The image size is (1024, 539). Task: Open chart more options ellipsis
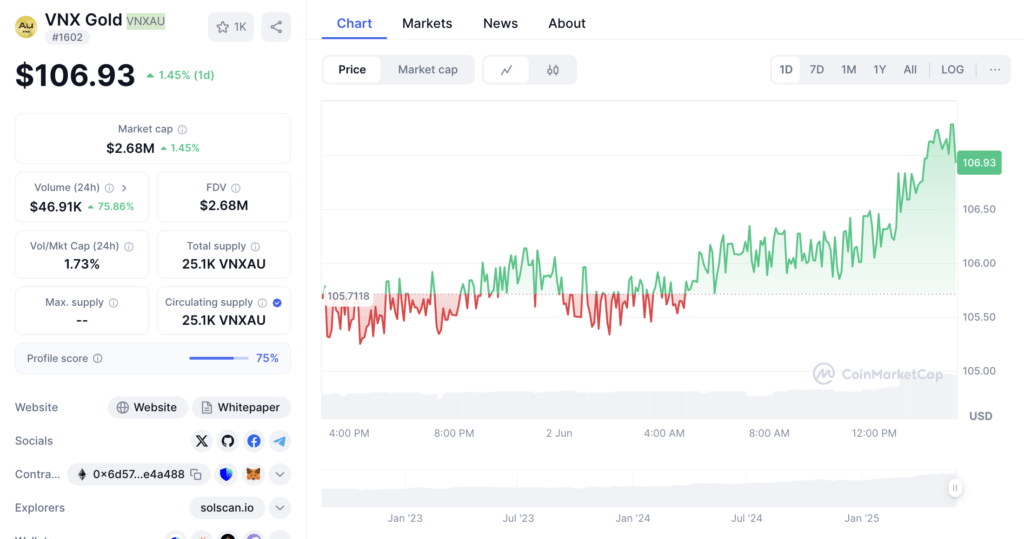coord(995,70)
